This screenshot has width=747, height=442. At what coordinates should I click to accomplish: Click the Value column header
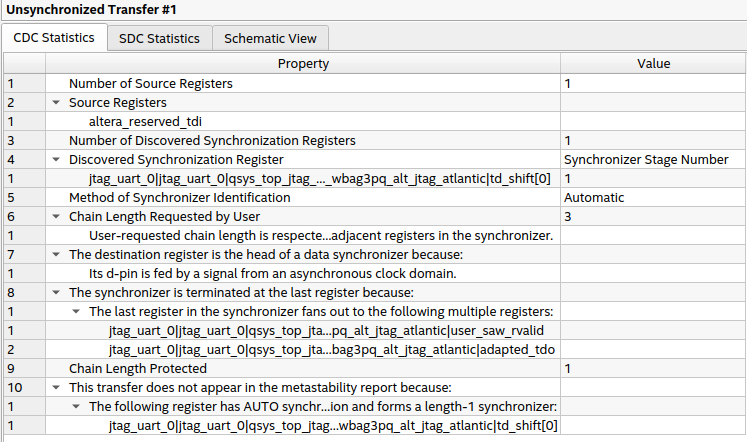coord(653,64)
